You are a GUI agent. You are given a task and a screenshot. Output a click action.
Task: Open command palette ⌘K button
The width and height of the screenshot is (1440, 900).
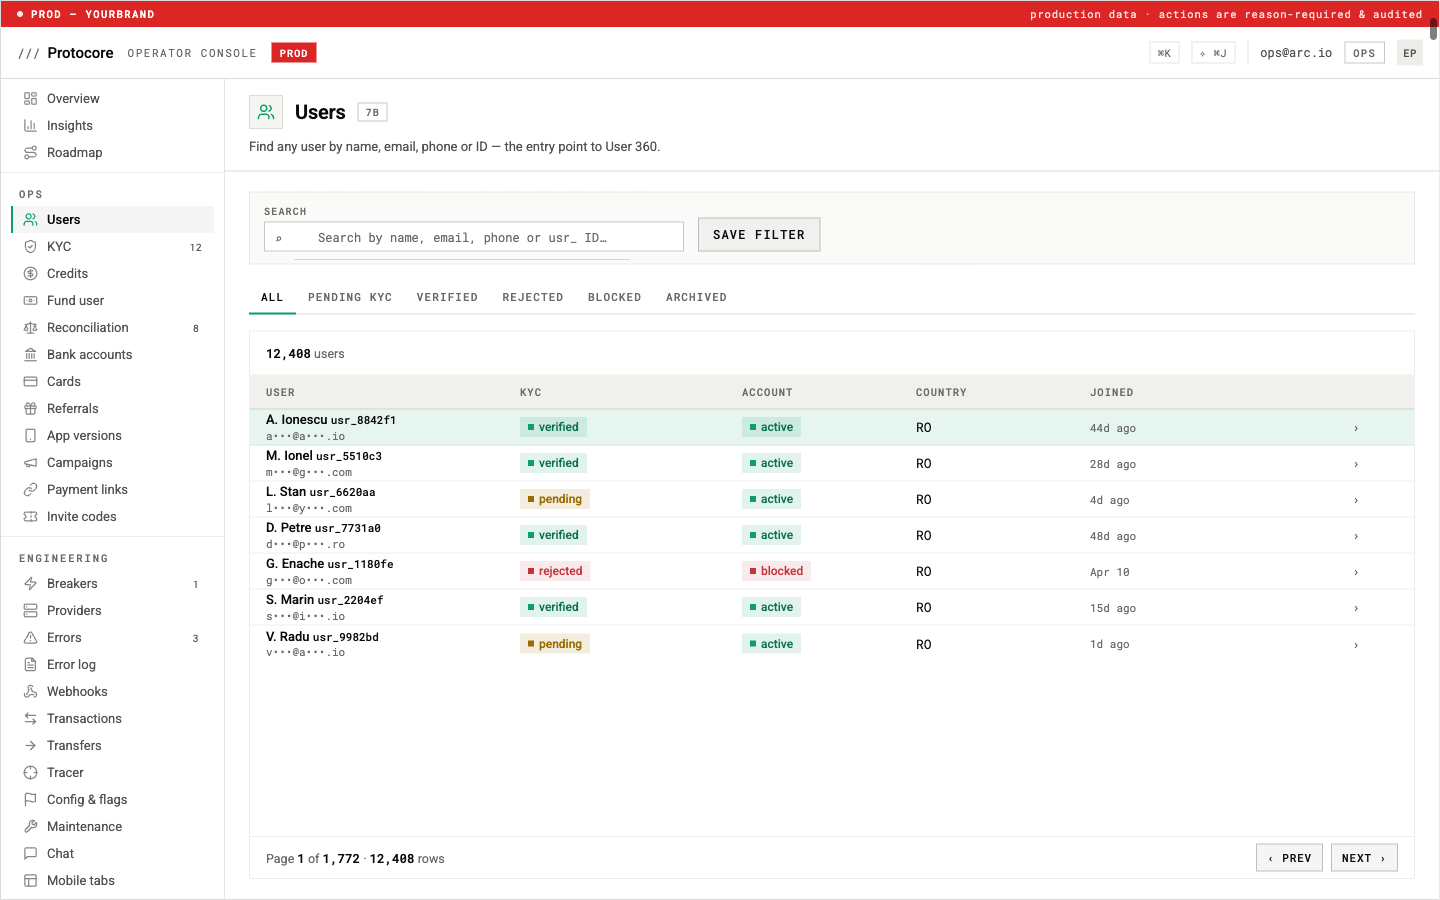[x=1164, y=53]
